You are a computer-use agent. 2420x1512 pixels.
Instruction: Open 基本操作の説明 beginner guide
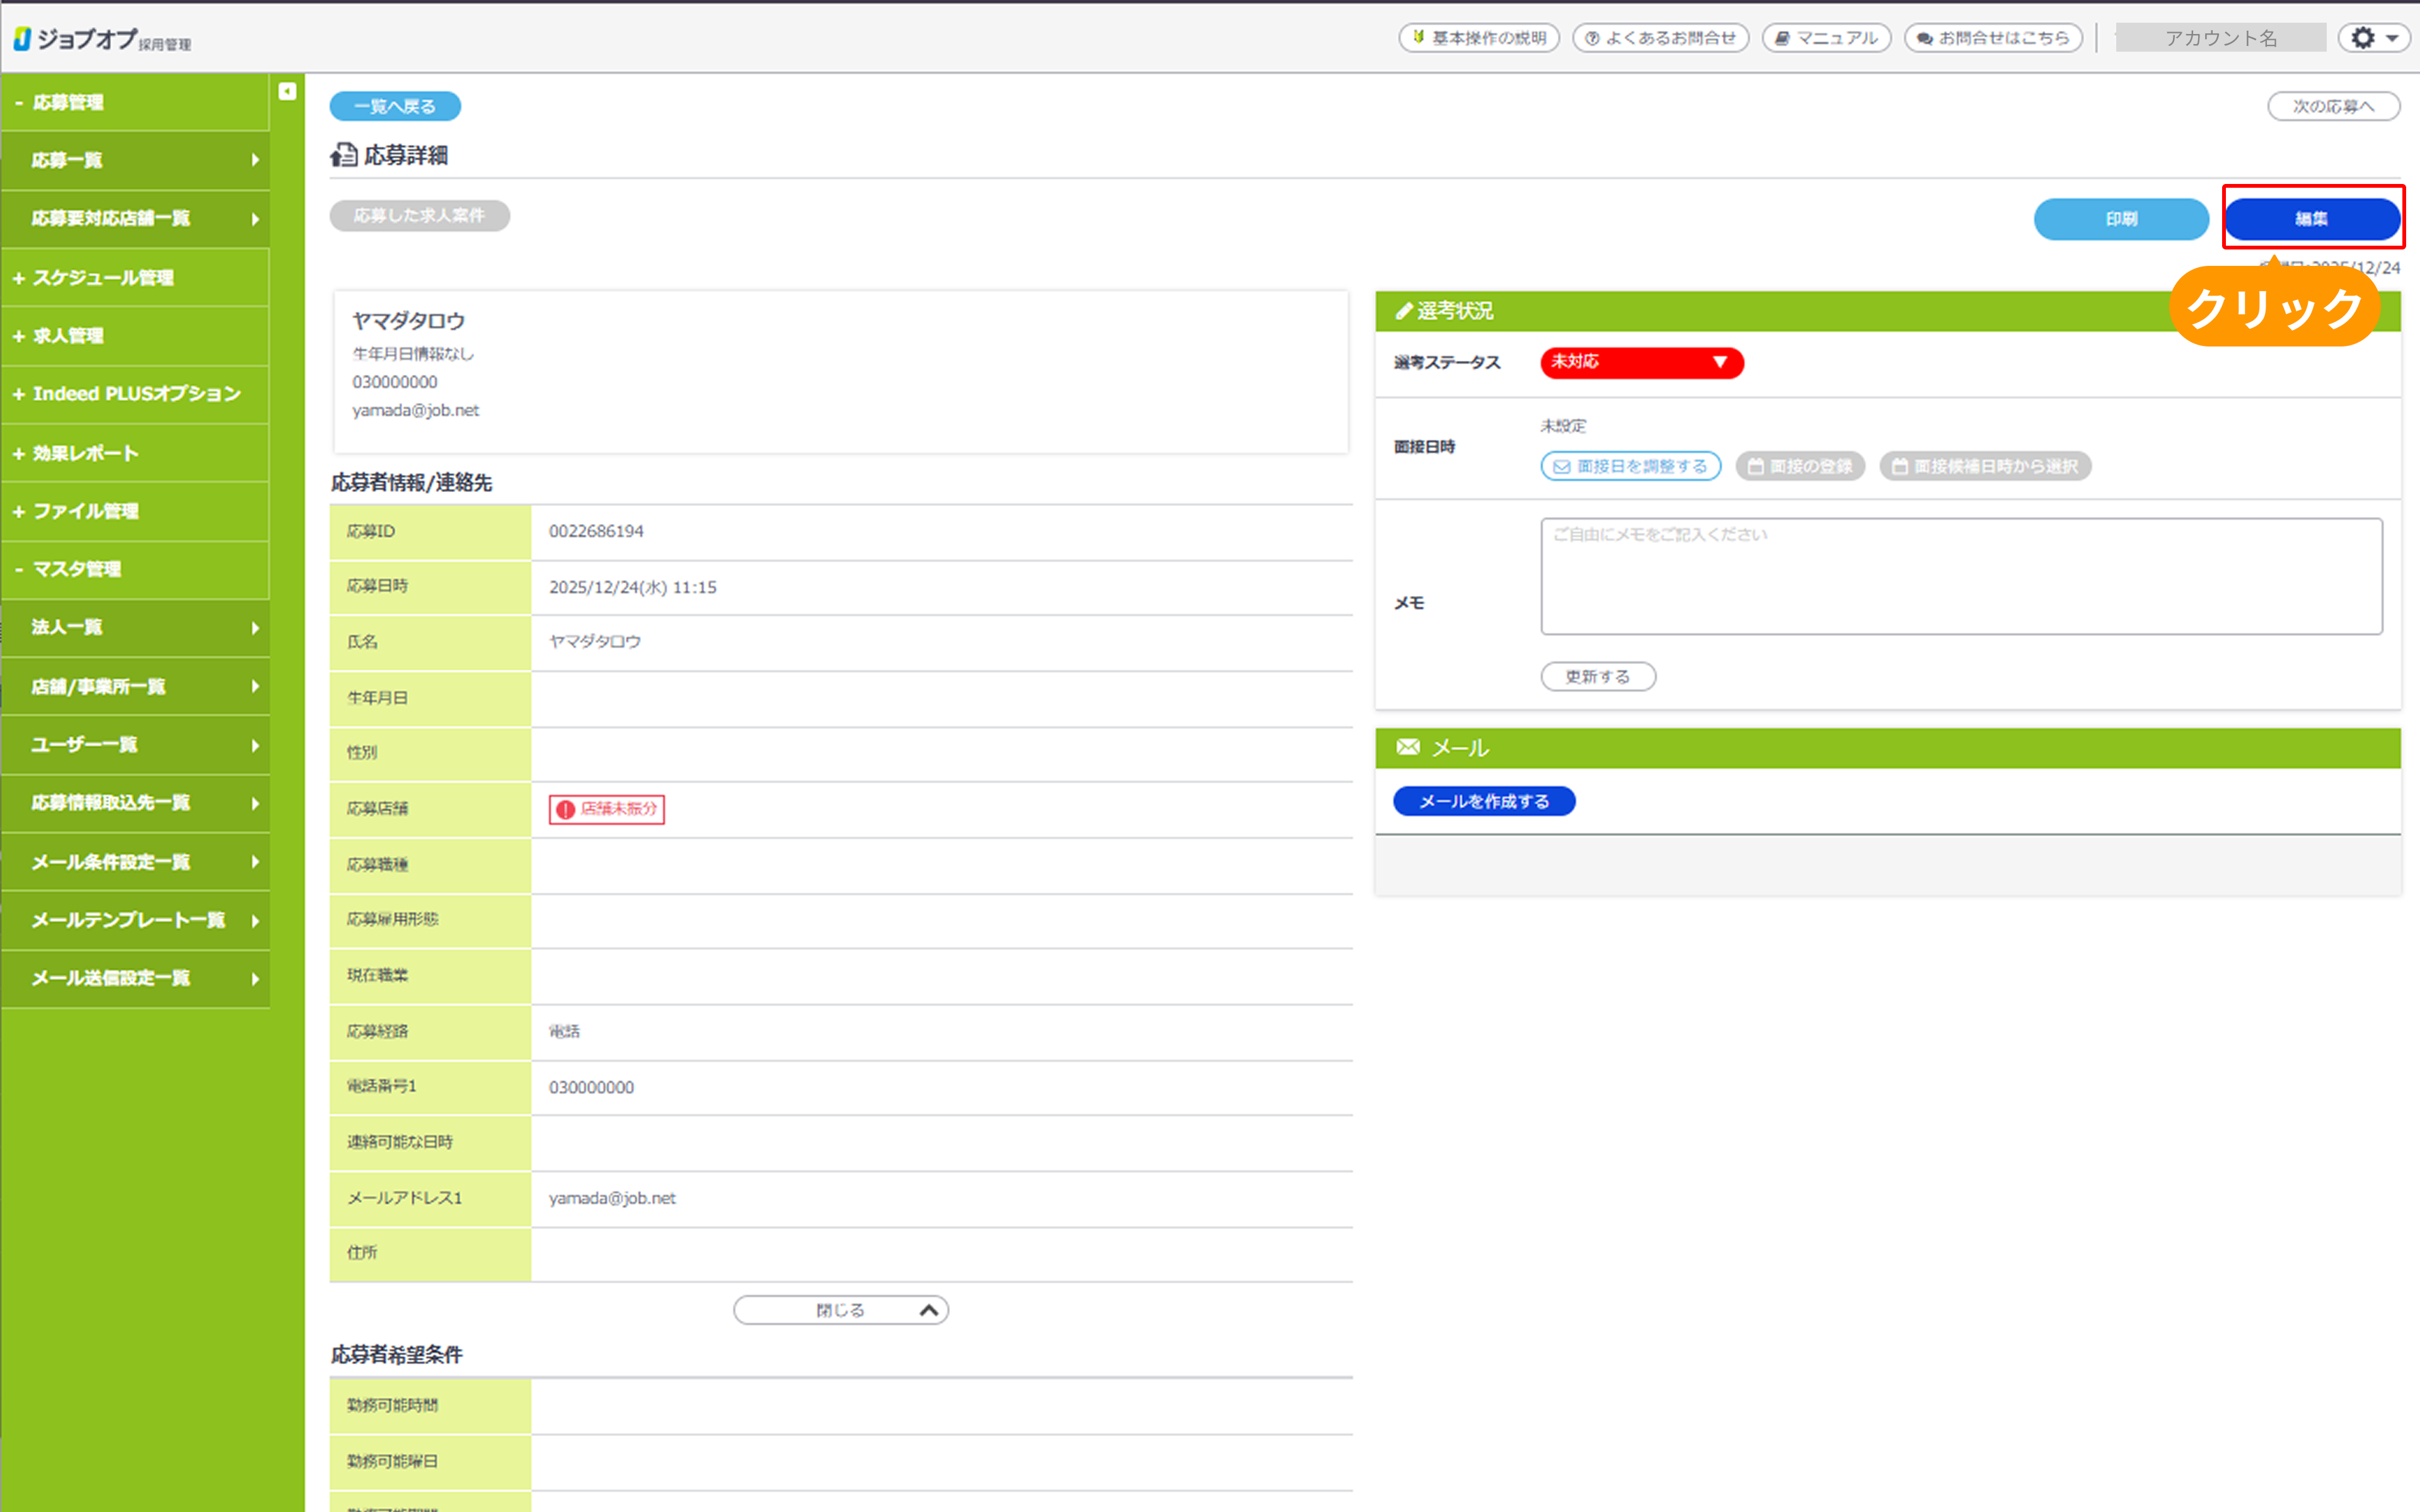point(1478,38)
